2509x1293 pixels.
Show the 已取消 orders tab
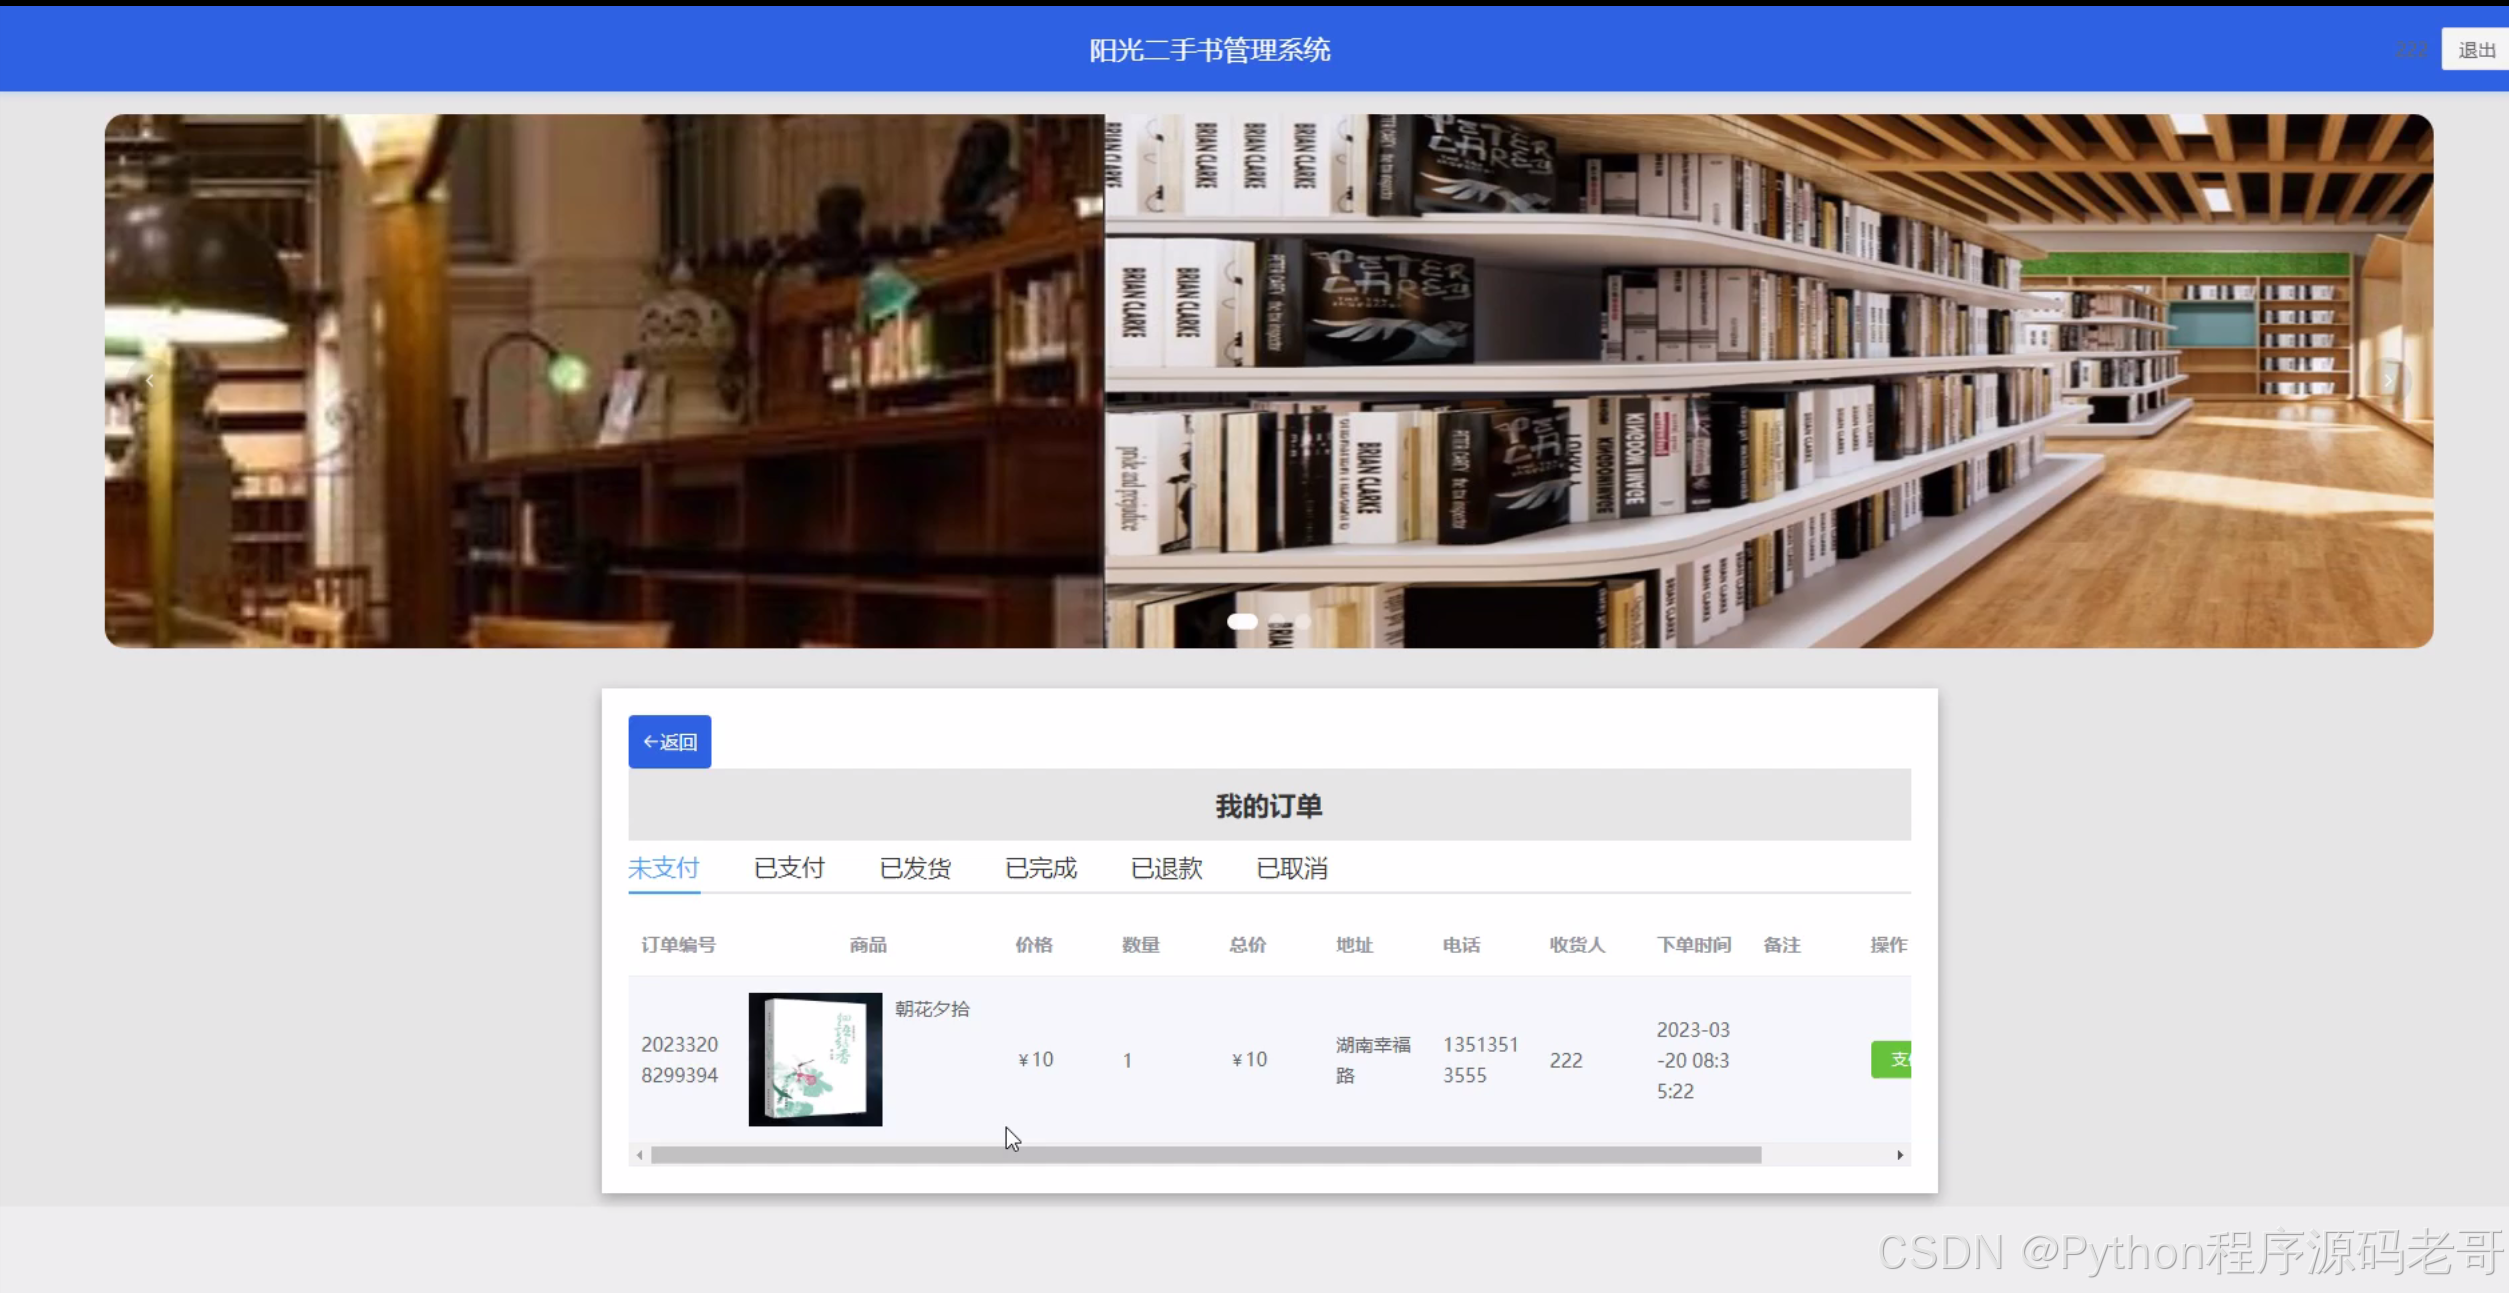coord(1292,868)
